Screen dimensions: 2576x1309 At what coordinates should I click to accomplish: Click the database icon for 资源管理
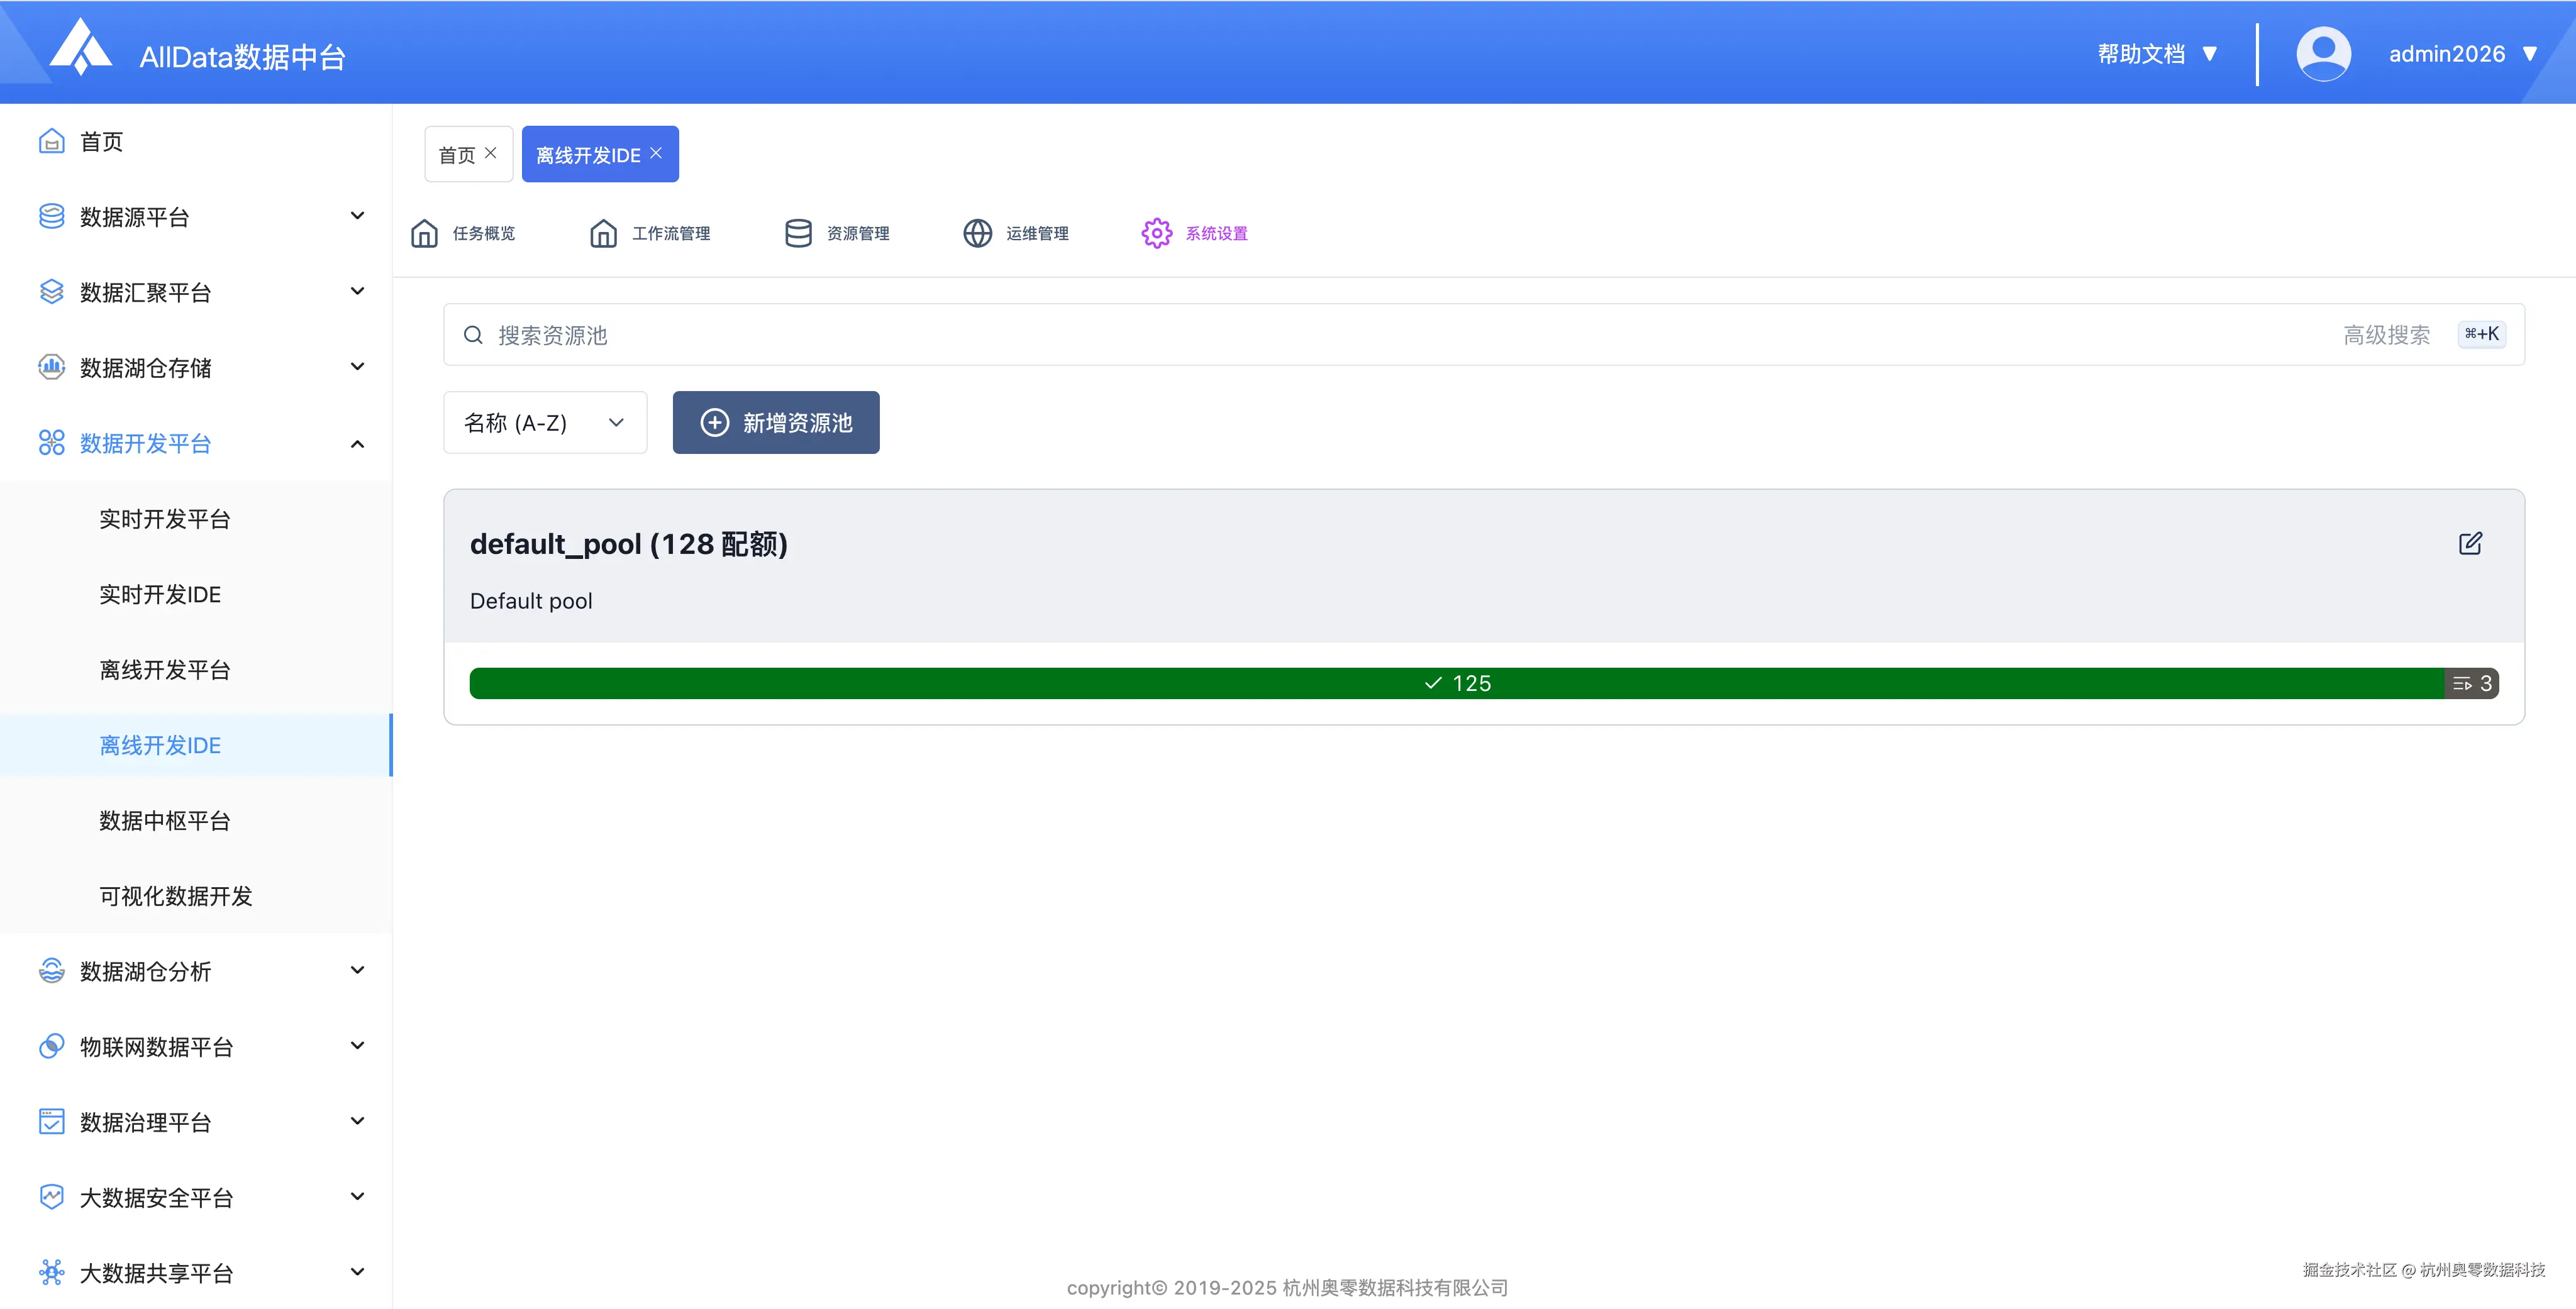point(798,233)
